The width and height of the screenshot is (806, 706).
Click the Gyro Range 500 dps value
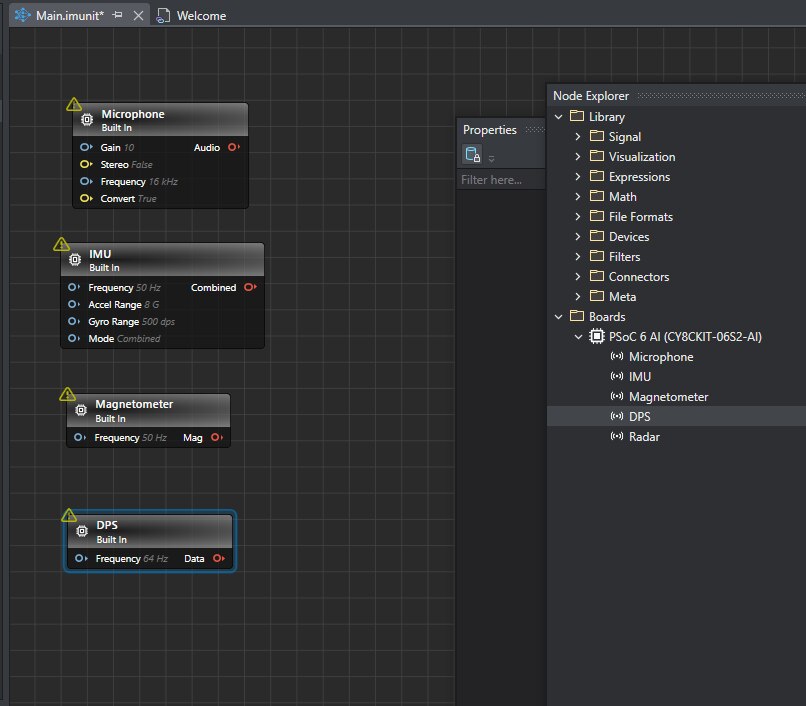tap(158, 321)
